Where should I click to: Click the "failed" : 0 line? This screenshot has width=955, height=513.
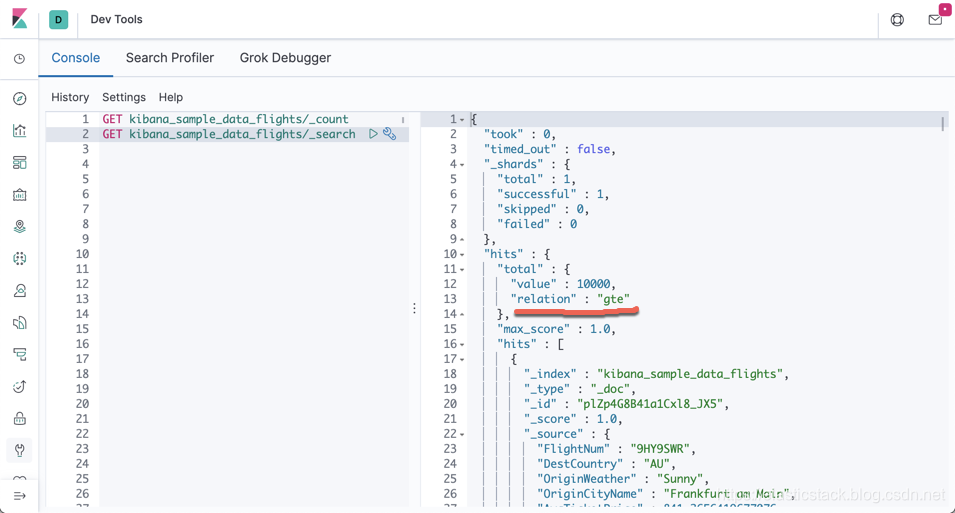(x=537, y=224)
